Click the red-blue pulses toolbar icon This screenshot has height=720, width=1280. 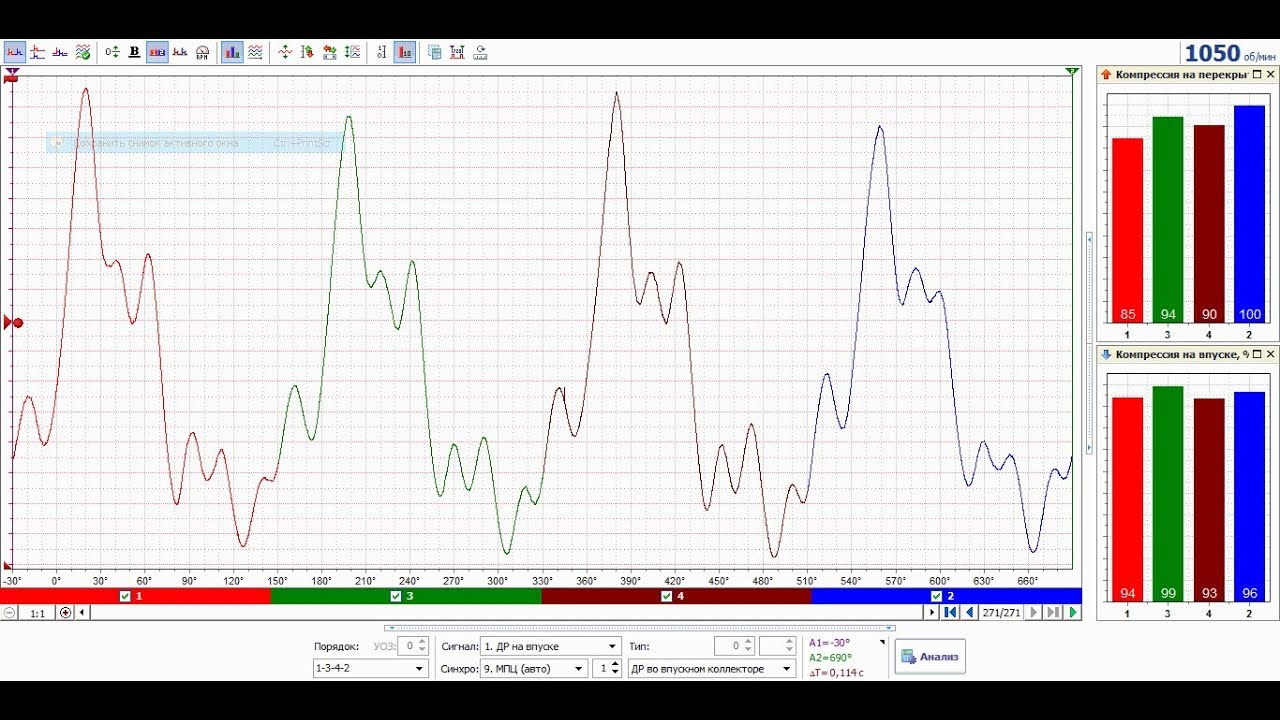(x=180, y=52)
